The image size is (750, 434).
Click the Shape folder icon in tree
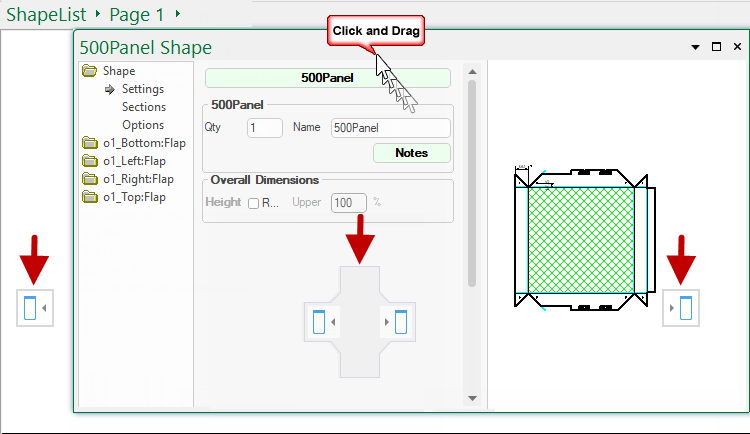(x=90, y=71)
